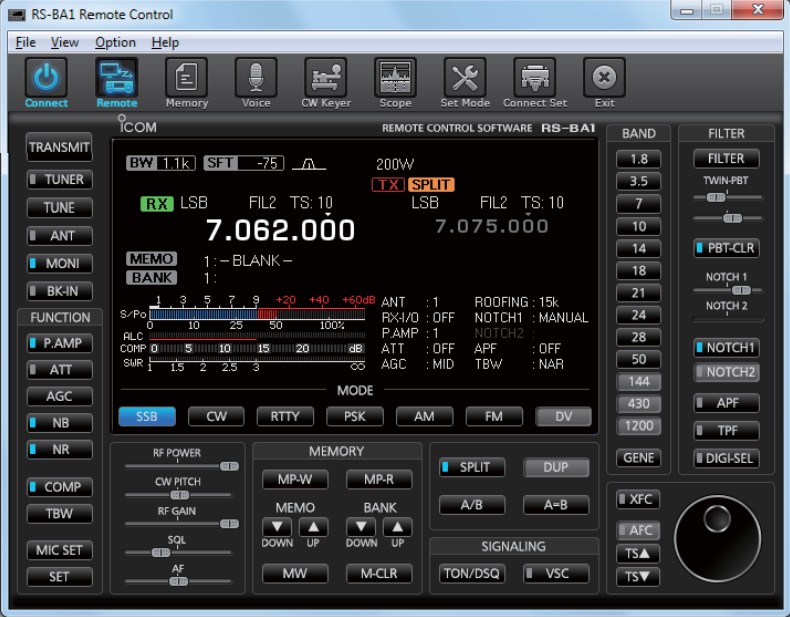Open the Remote toolbar icon
This screenshot has height=617, width=790.
[x=116, y=78]
